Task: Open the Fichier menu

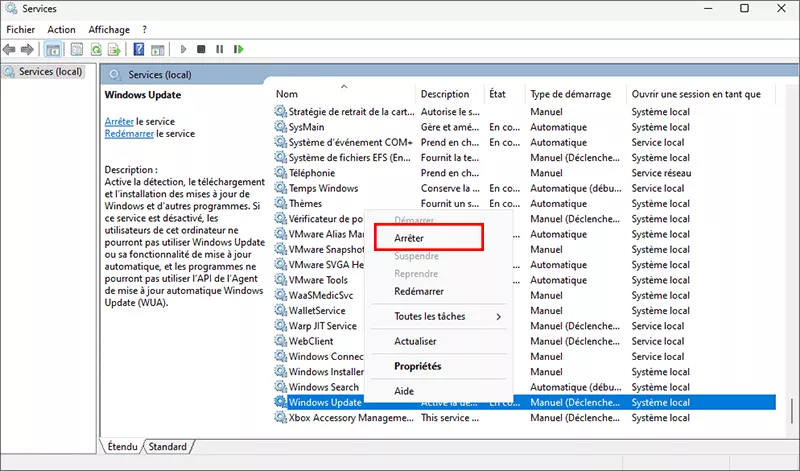Action: click(20, 30)
